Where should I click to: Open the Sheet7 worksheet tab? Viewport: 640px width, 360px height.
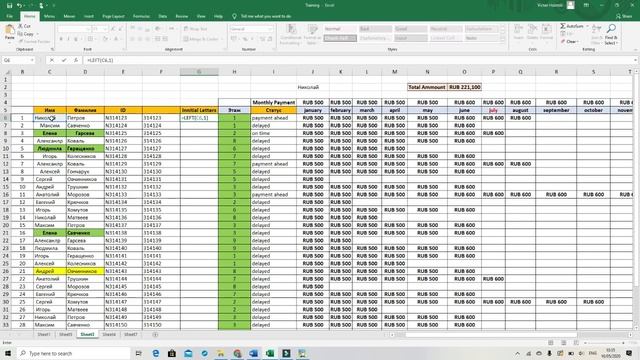pyautogui.click(x=131, y=335)
